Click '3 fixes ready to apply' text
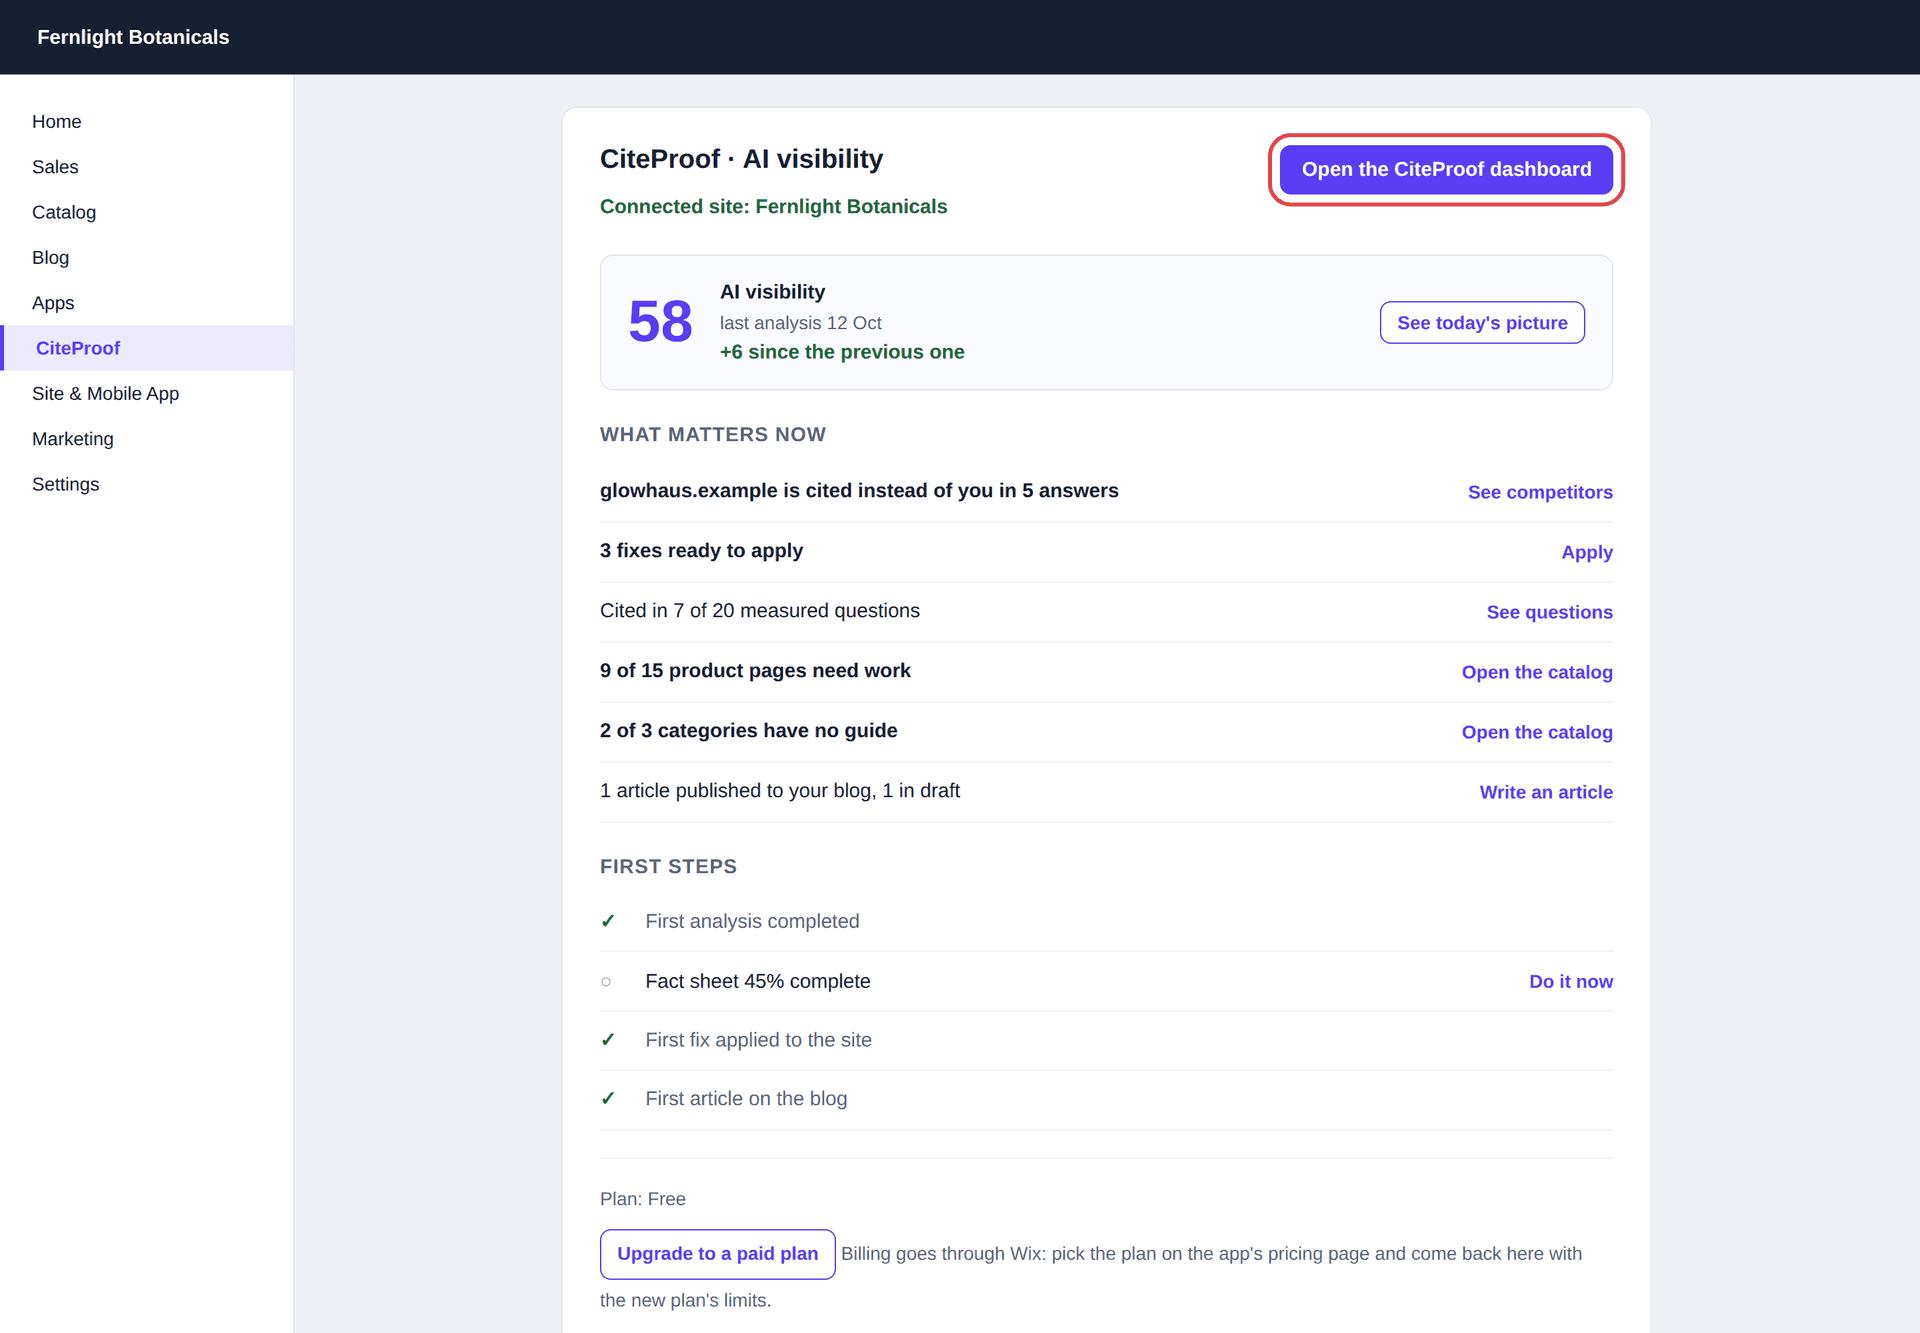 701,550
